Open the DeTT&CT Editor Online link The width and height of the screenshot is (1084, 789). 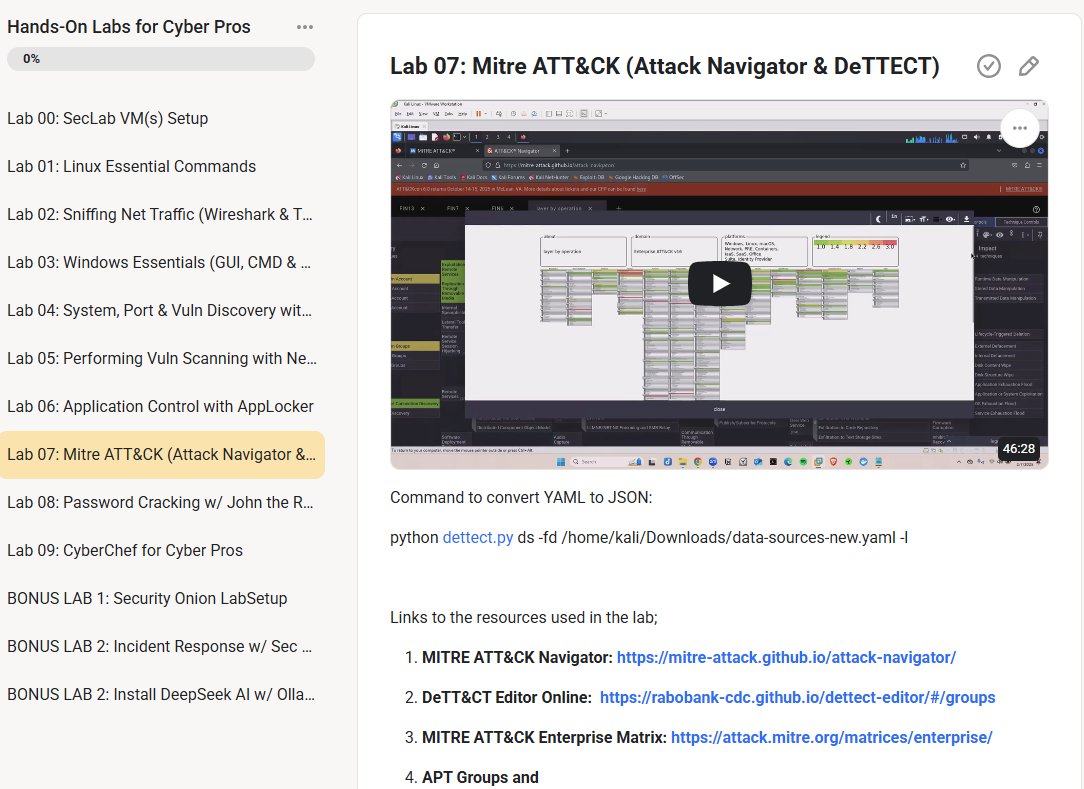(797, 698)
